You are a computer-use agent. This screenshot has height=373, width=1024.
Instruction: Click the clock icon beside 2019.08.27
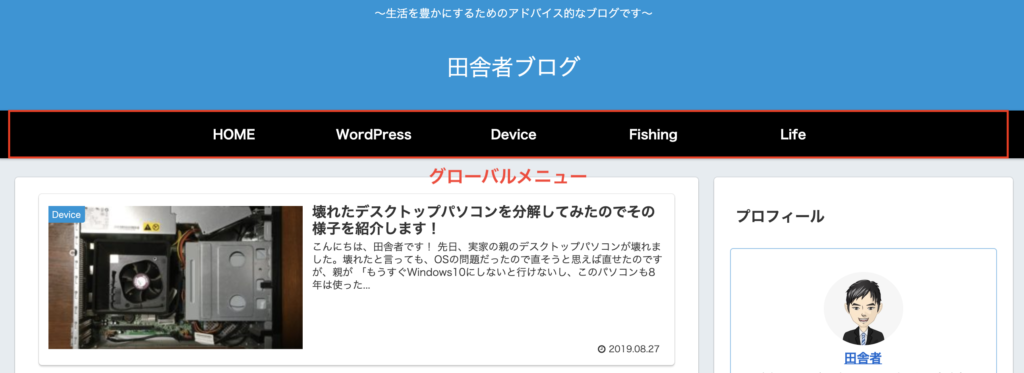click(x=601, y=349)
